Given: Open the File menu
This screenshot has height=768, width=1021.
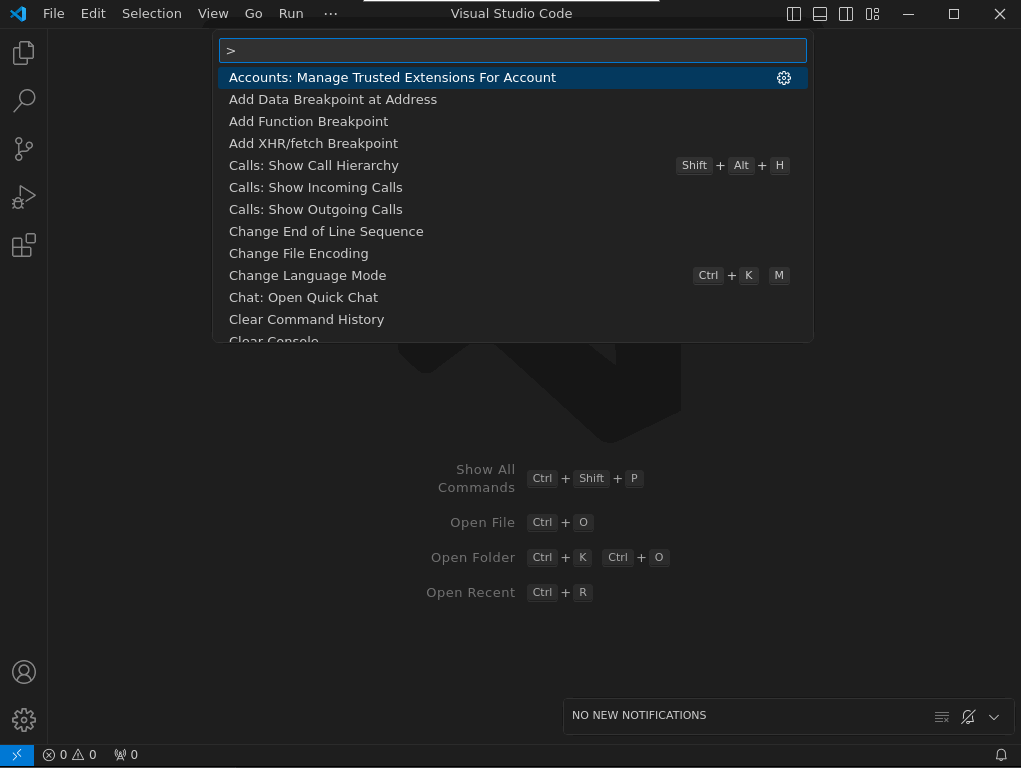Looking at the screenshot, I should click(54, 14).
